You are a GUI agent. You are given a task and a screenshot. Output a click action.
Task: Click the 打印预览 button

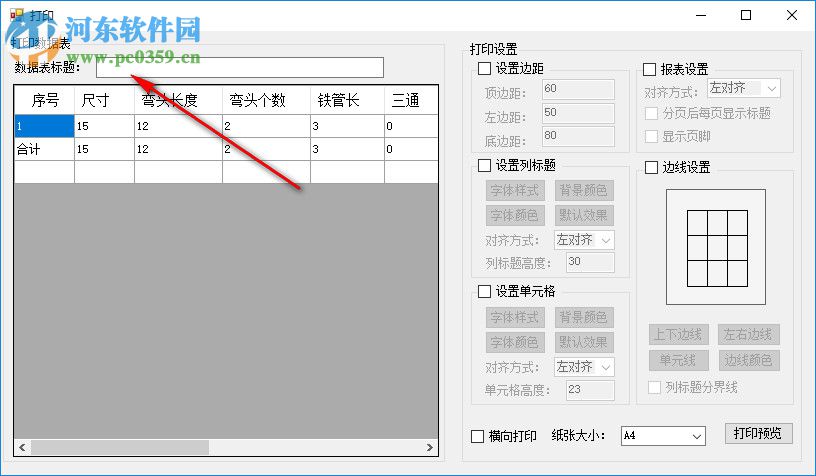point(759,433)
